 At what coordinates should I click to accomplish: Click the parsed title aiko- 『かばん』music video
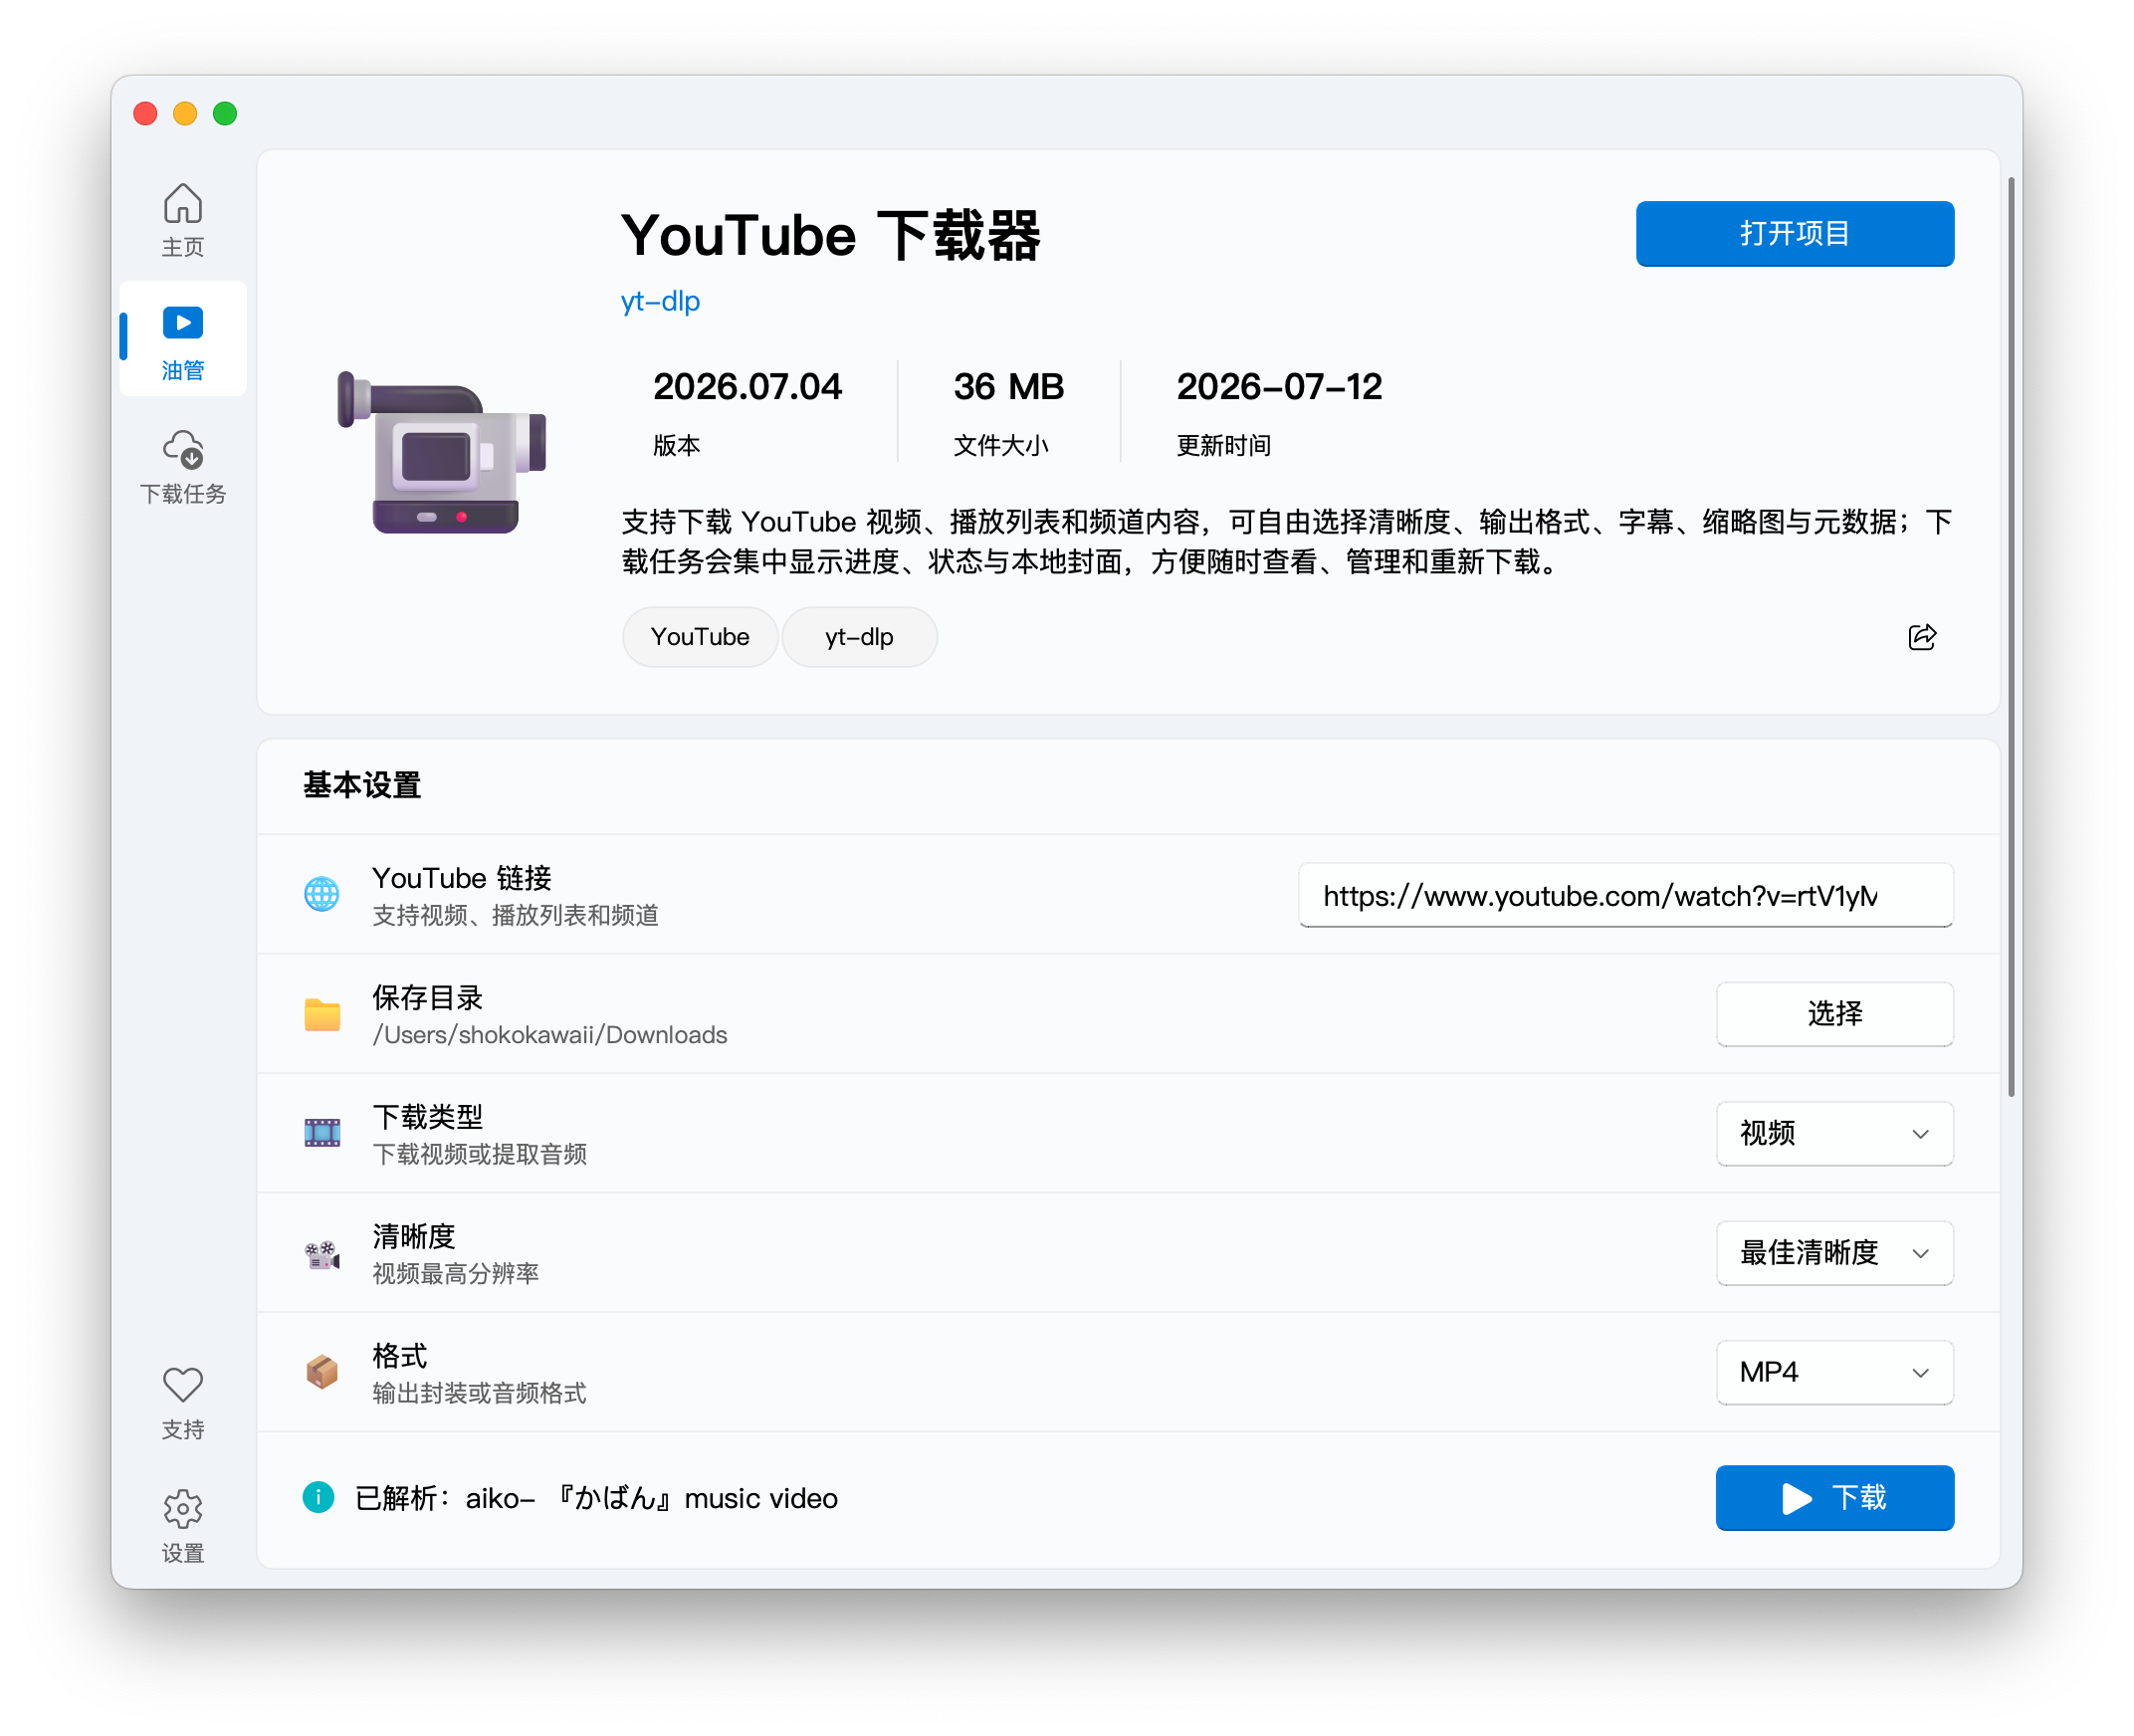(x=652, y=1498)
